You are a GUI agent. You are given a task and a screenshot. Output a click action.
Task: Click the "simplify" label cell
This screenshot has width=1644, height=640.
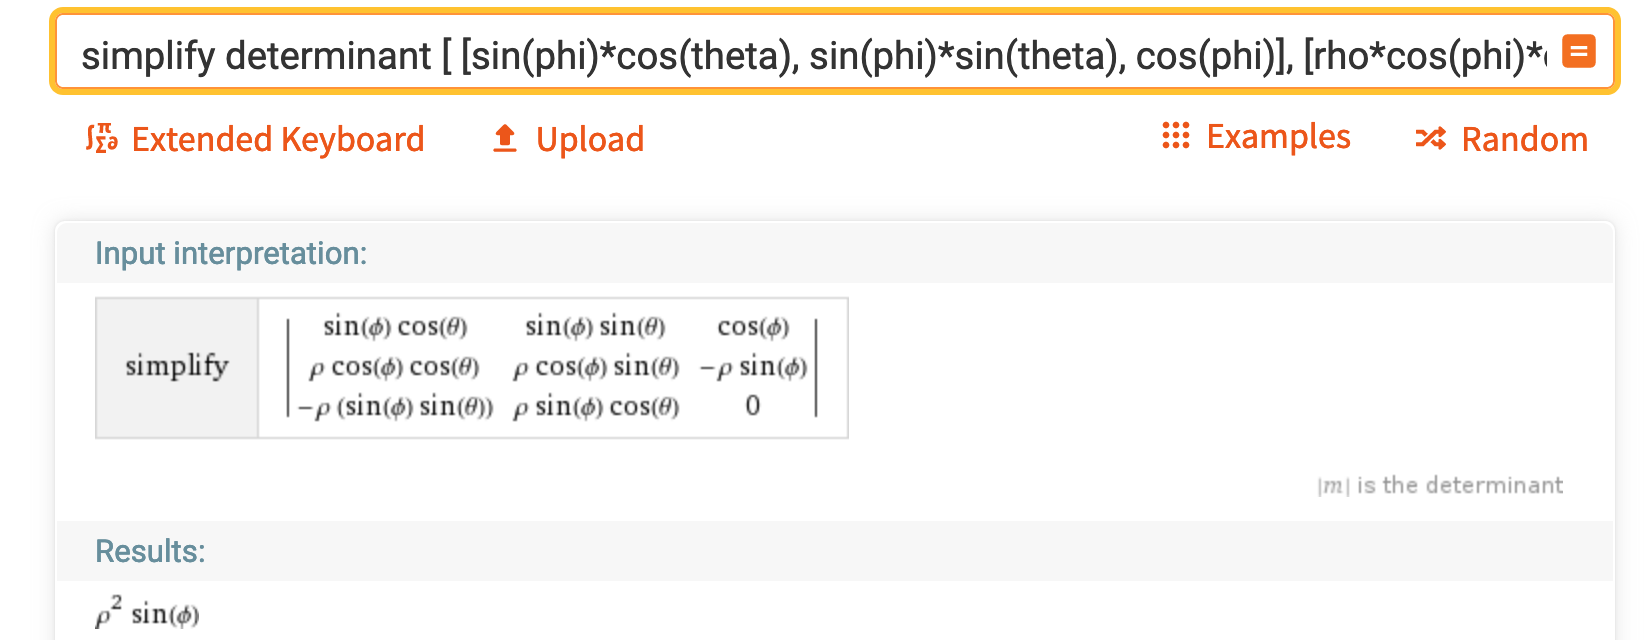tap(177, 367)
